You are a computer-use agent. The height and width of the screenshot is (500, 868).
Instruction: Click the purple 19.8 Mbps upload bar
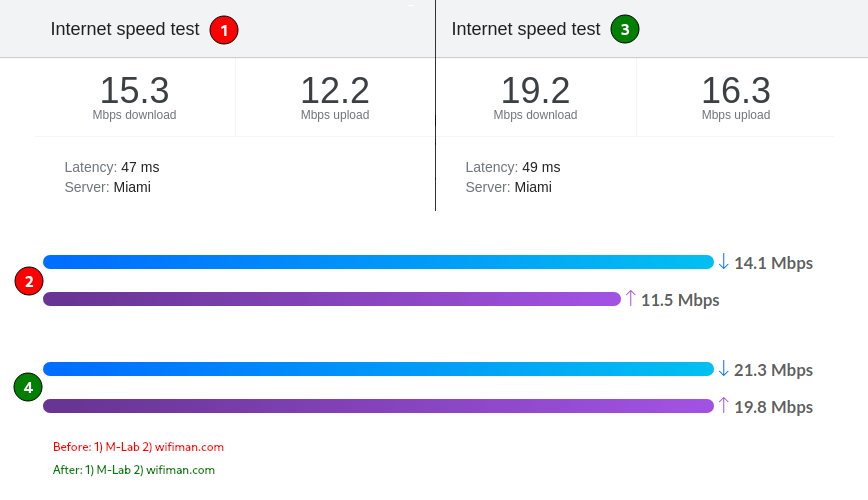pos(379,406)
